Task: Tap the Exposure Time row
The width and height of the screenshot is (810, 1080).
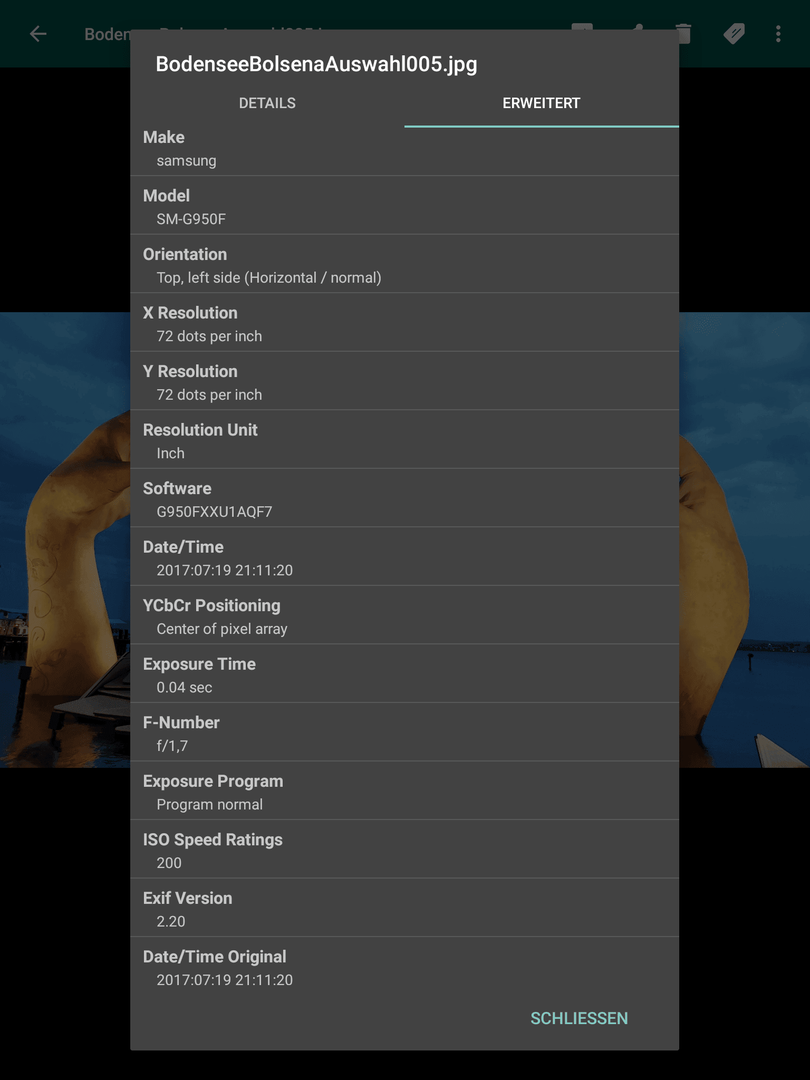Action: coord(404,676)
